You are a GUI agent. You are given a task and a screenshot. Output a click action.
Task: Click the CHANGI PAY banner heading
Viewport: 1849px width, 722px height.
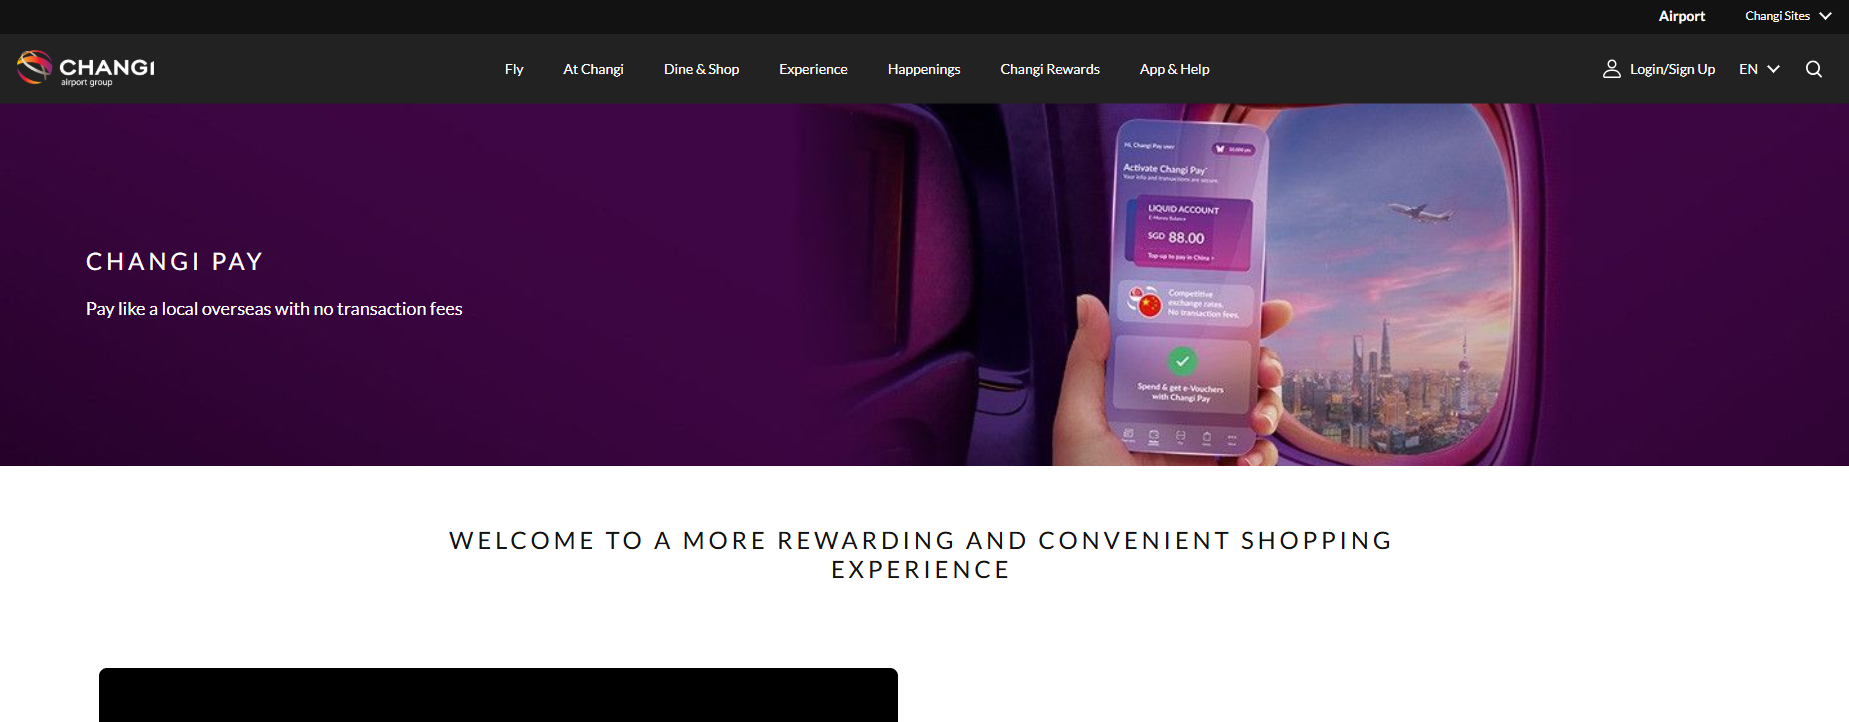pos(175,262)
